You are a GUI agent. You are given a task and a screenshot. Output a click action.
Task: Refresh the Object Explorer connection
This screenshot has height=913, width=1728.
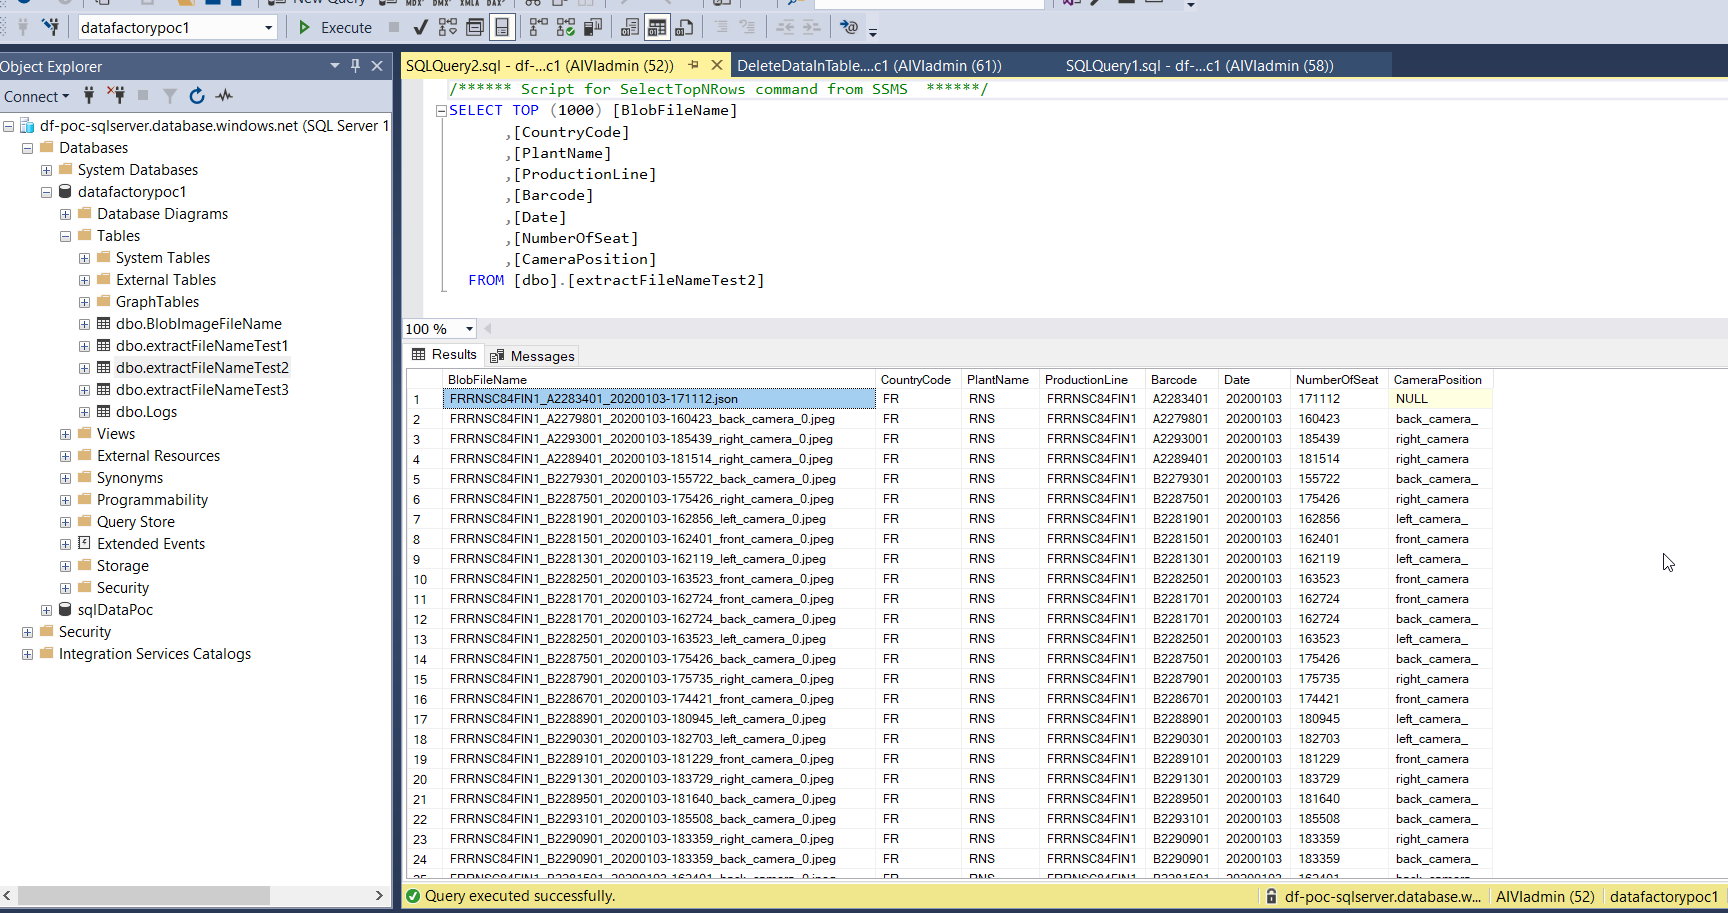pyautogui.click(x=196, y=96)
